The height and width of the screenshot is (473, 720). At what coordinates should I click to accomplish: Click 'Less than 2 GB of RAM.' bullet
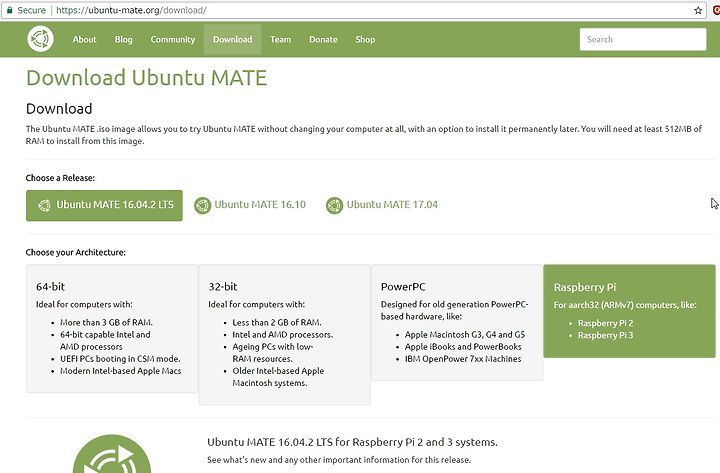tap(277, 322)
